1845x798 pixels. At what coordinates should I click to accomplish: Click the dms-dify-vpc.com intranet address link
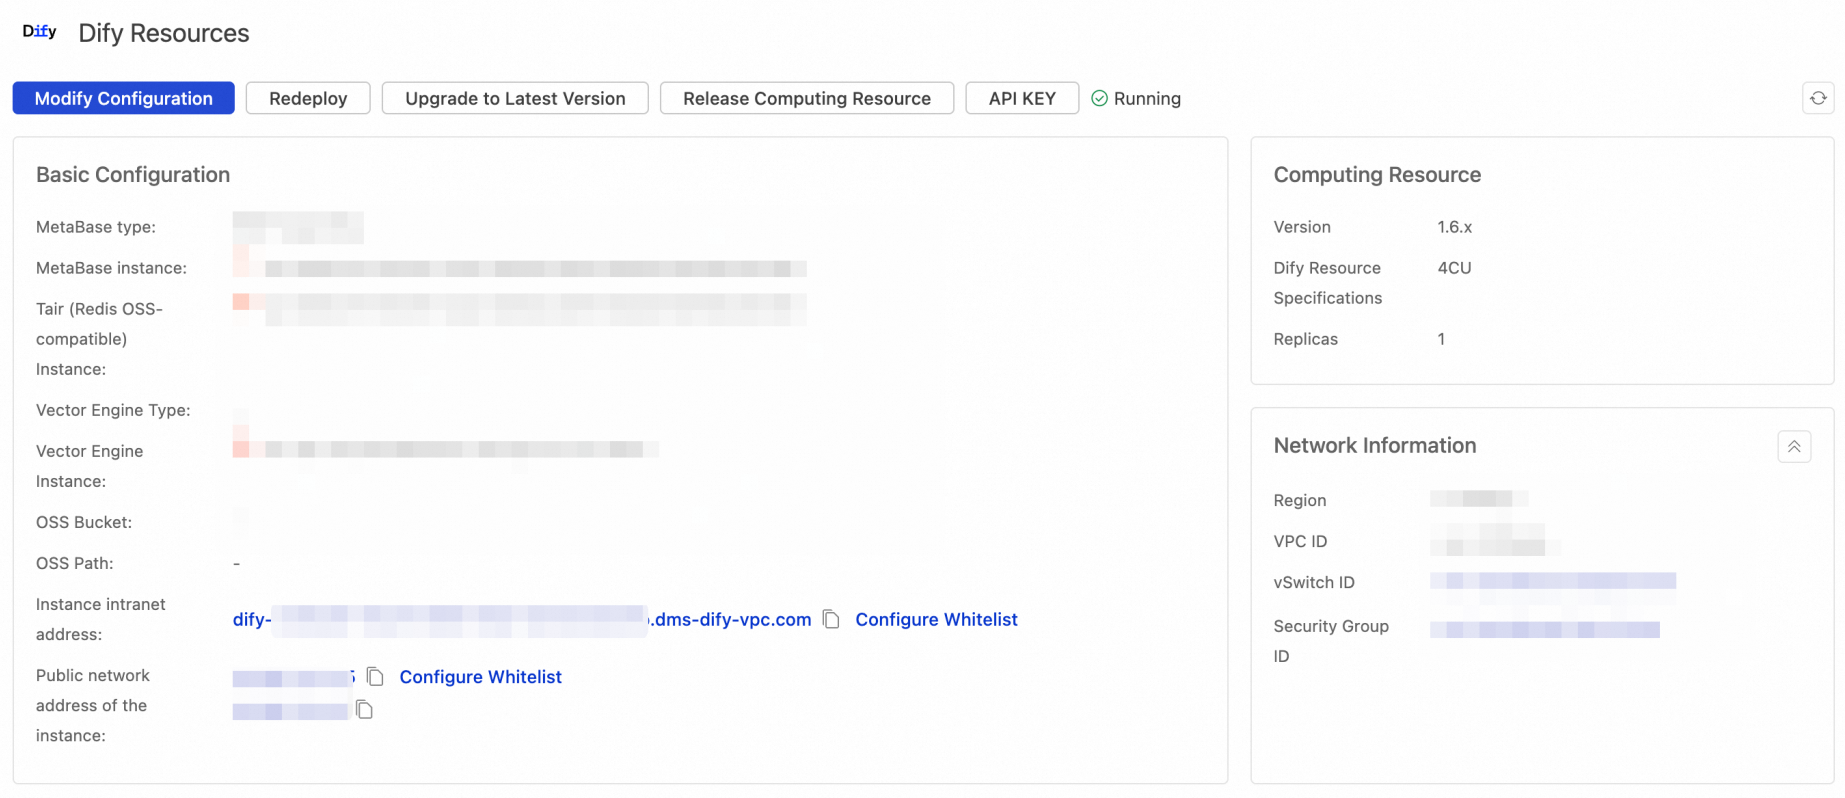[x=522, y=619]
